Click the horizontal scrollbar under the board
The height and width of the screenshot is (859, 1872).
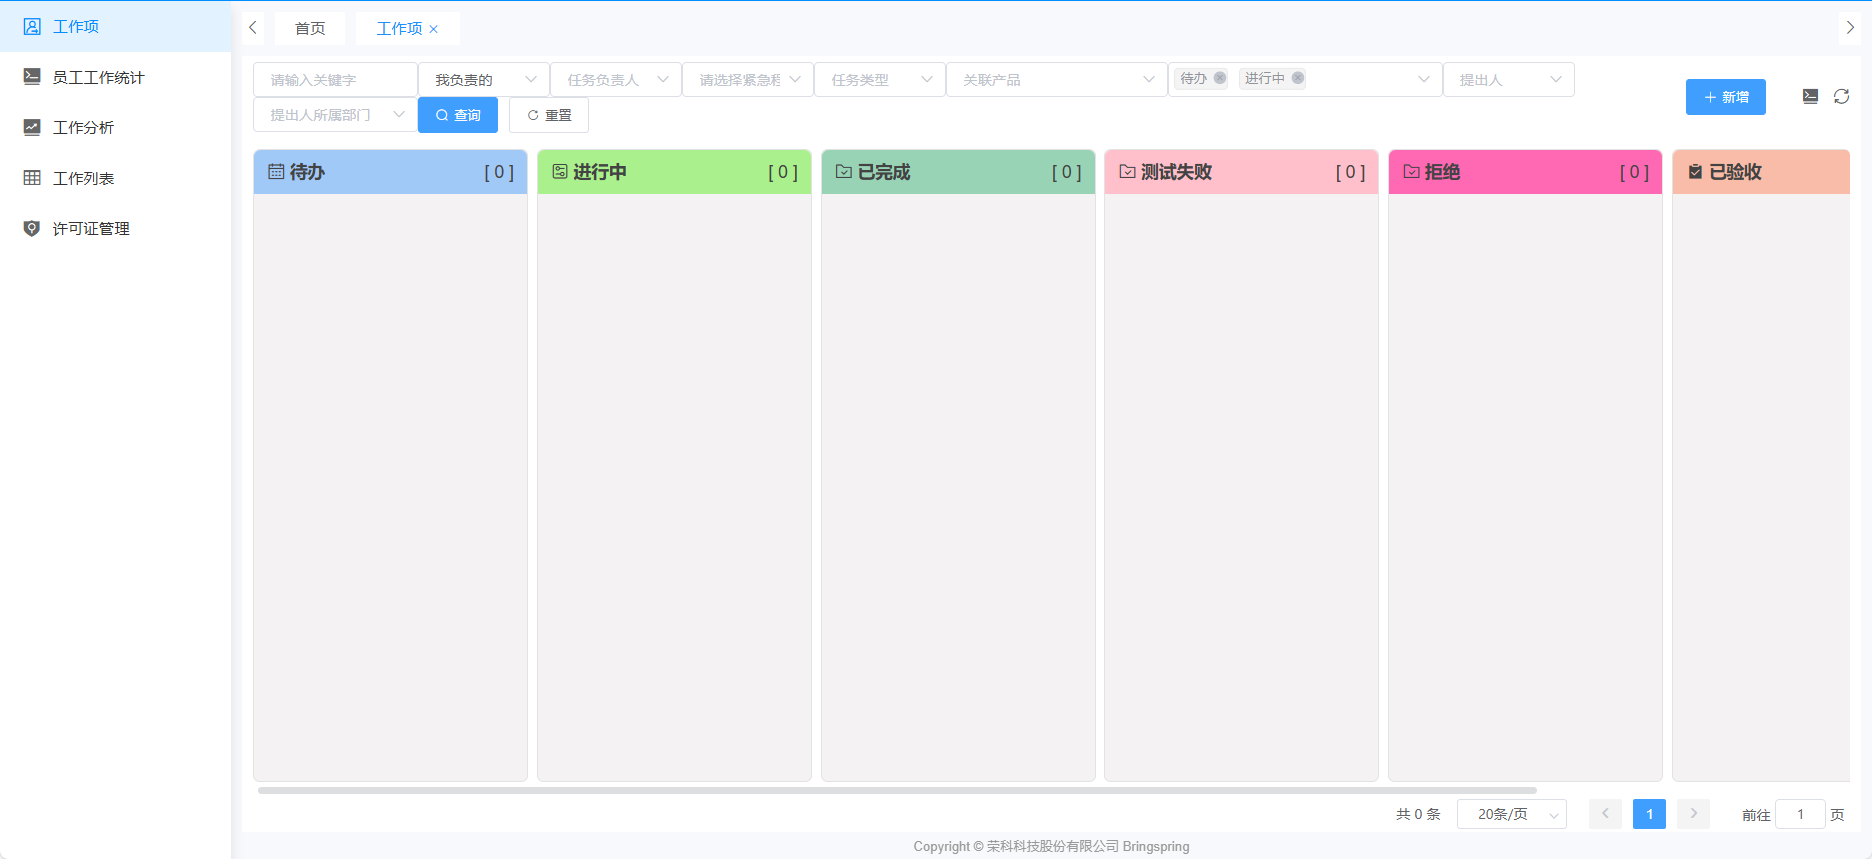(x=896, y=790)
